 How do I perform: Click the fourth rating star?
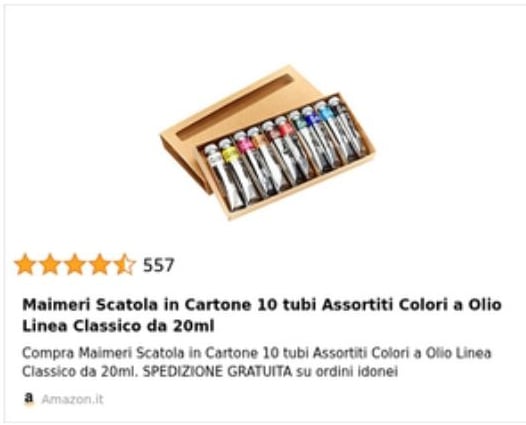click(100, 265)
